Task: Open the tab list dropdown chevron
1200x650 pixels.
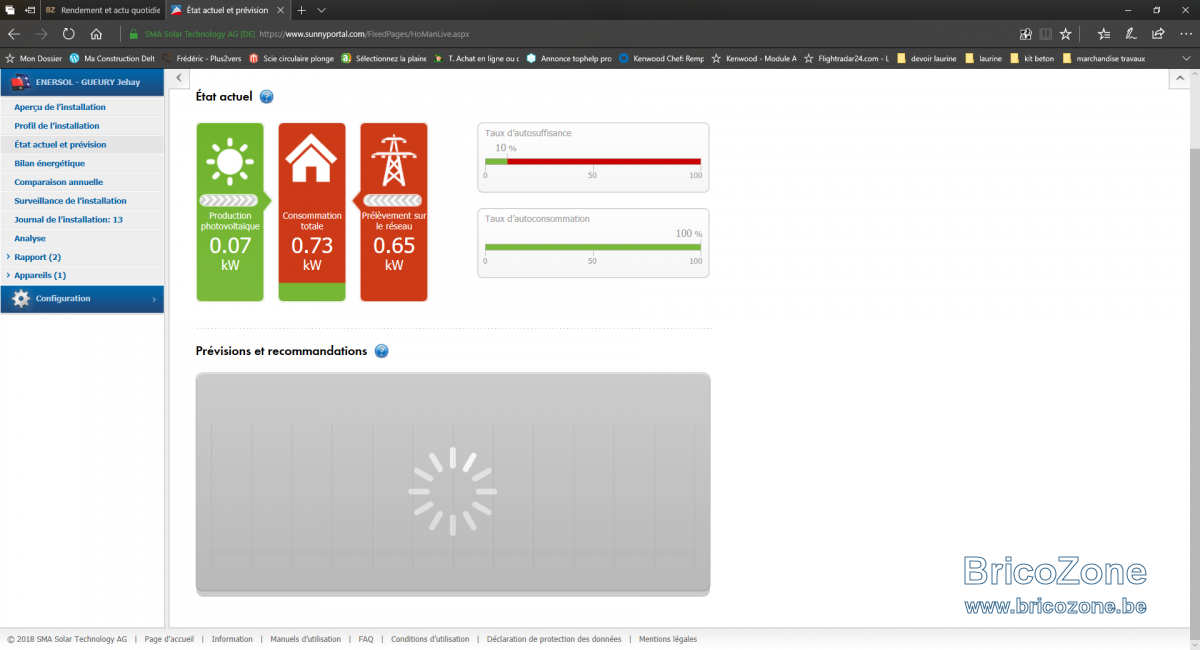Action: [321, 10]
